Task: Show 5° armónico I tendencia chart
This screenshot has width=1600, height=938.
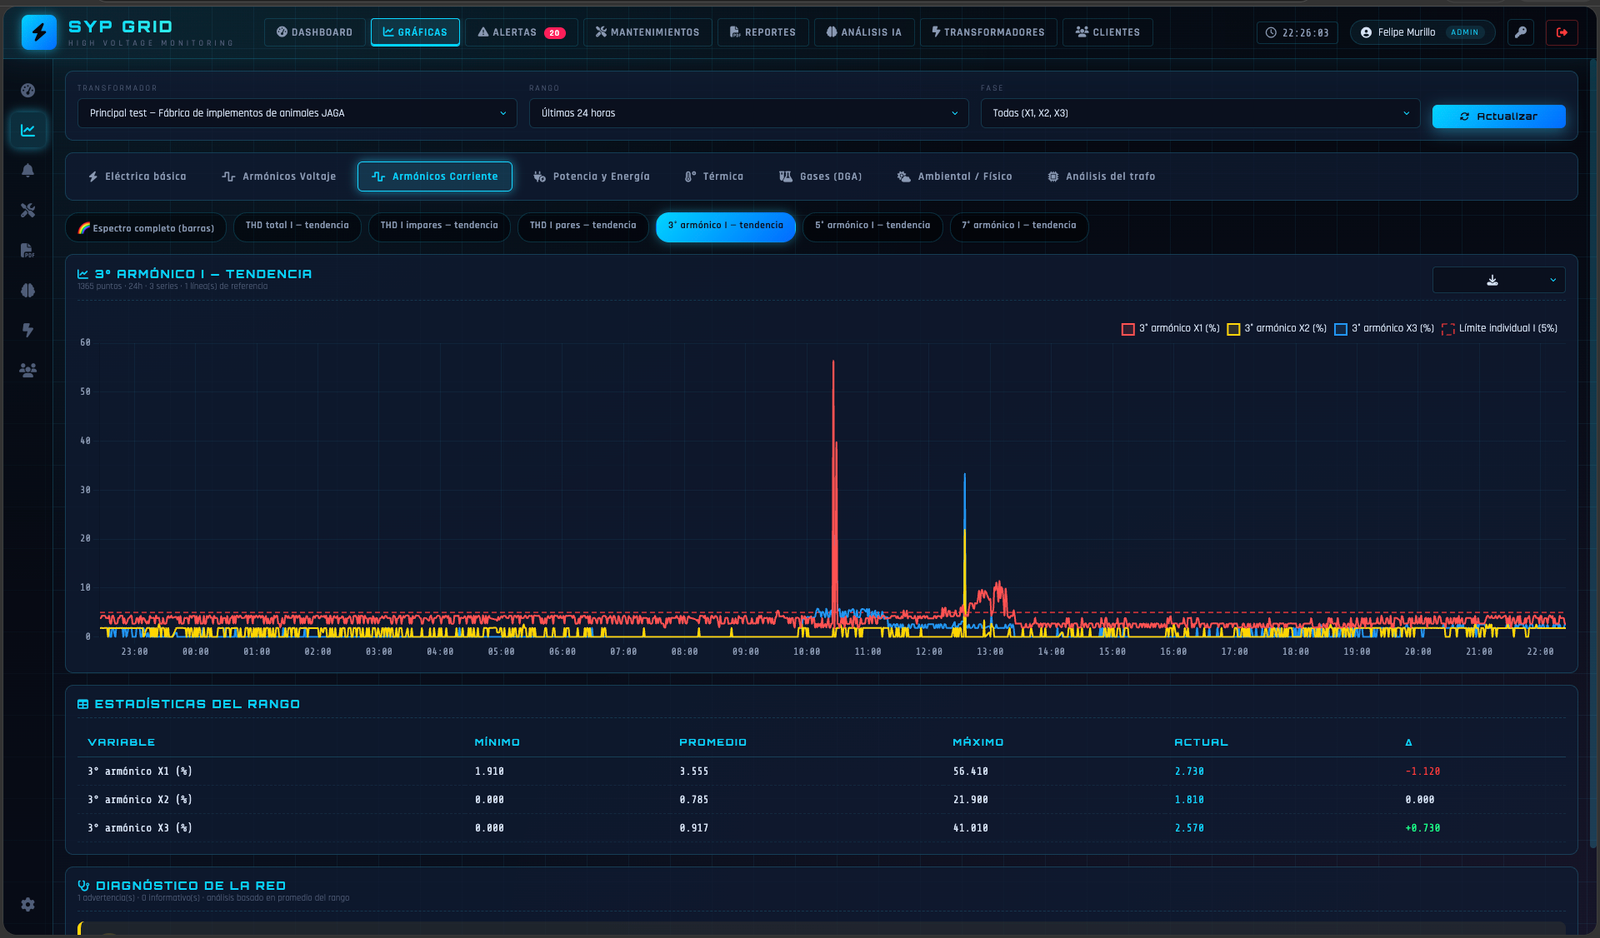Action: point(873,226)
